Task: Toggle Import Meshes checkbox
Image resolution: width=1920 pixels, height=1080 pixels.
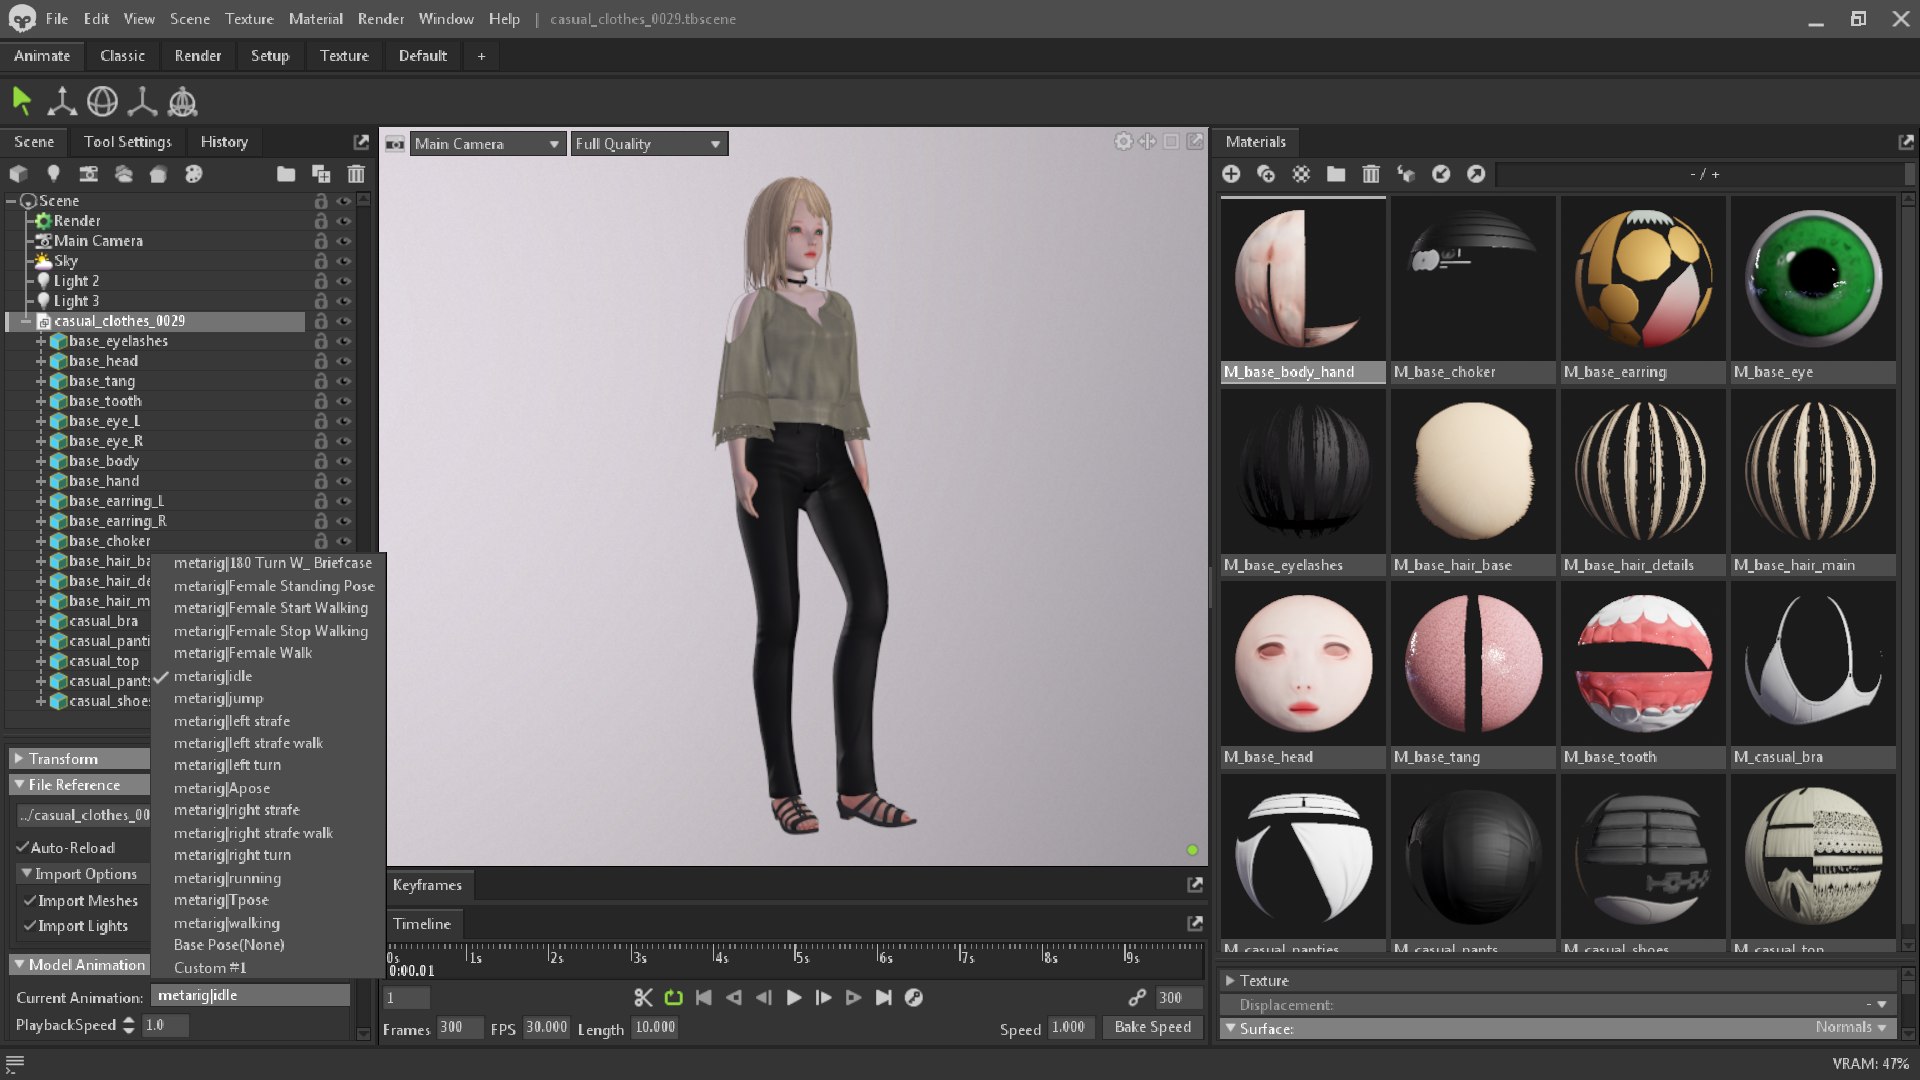Action: coord(29,900)
